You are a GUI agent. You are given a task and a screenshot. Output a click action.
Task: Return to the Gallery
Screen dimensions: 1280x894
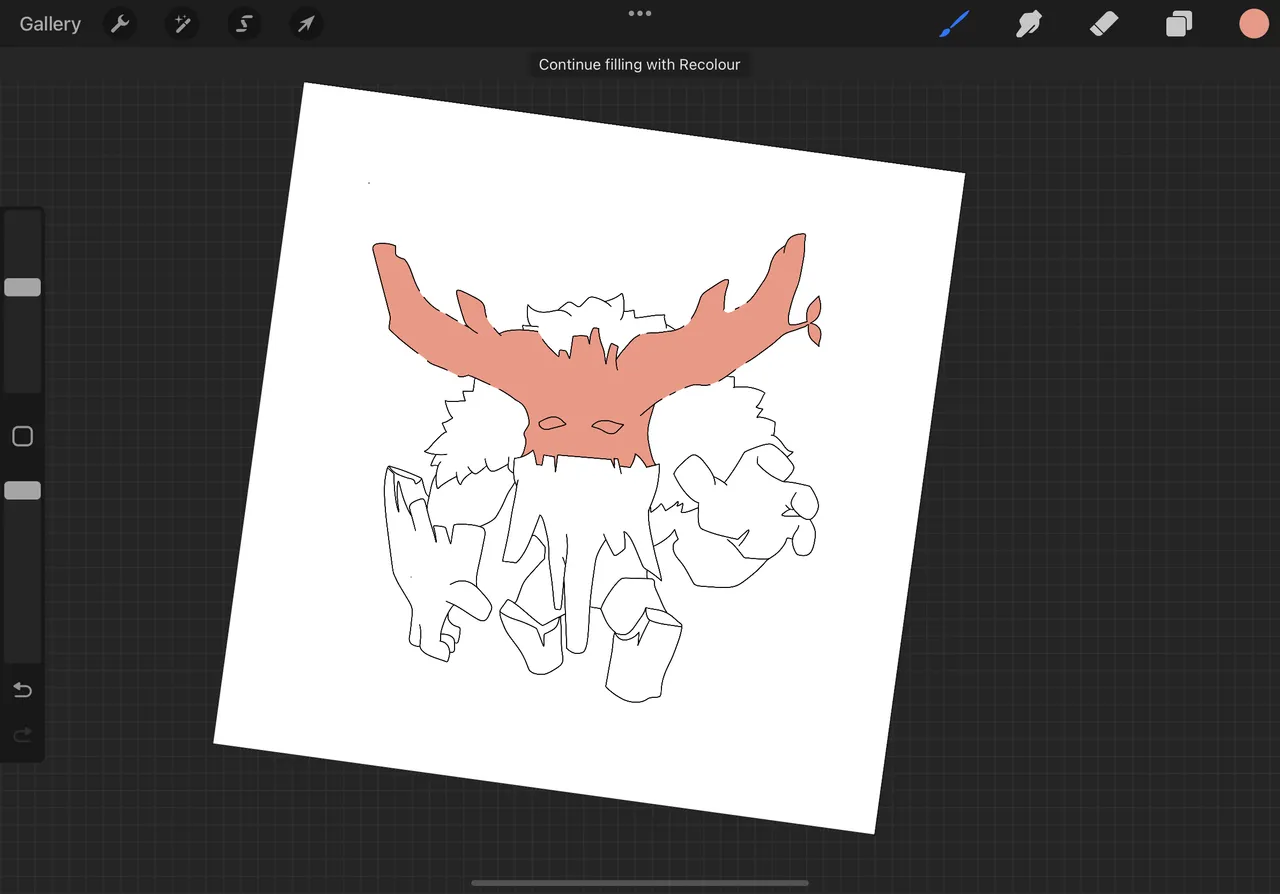point(50,24)
